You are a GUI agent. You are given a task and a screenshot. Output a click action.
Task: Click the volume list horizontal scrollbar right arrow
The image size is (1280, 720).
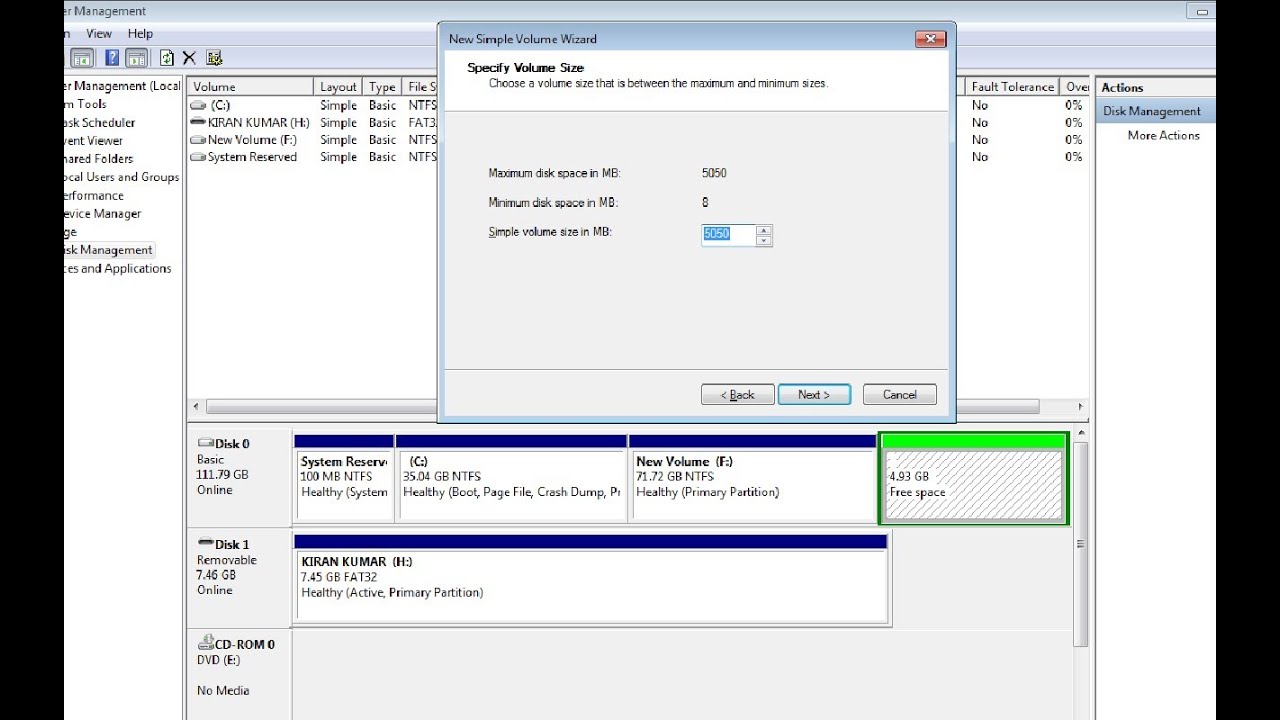(x=1081, y=407)
